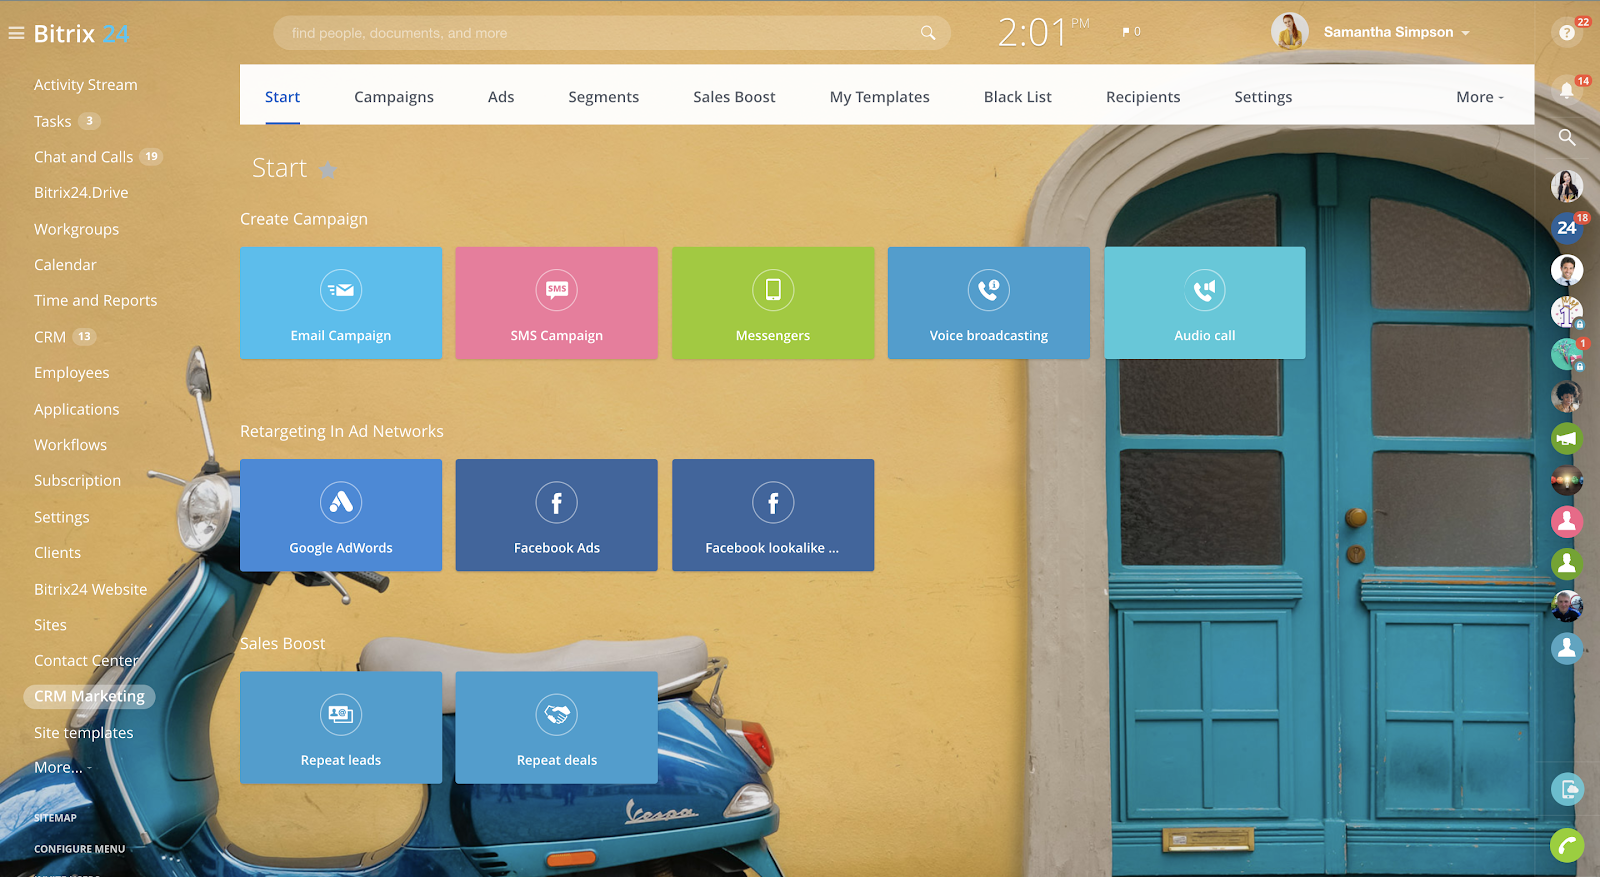Image resolution: width=1600 pixels, height=877 pixels.
Task: Click the Google AdWords logo icon
Action: (341, 502)
